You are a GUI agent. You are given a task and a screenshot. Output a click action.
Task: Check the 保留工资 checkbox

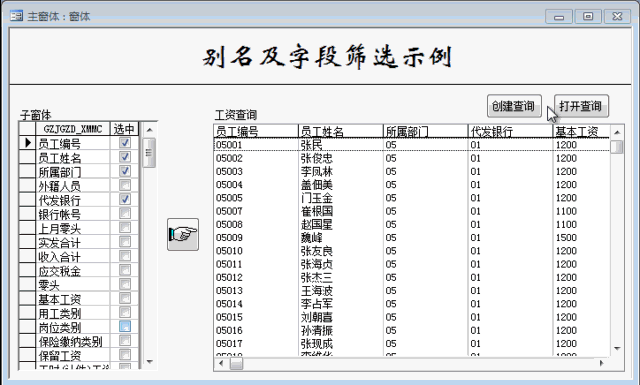(x=125, y=355)
